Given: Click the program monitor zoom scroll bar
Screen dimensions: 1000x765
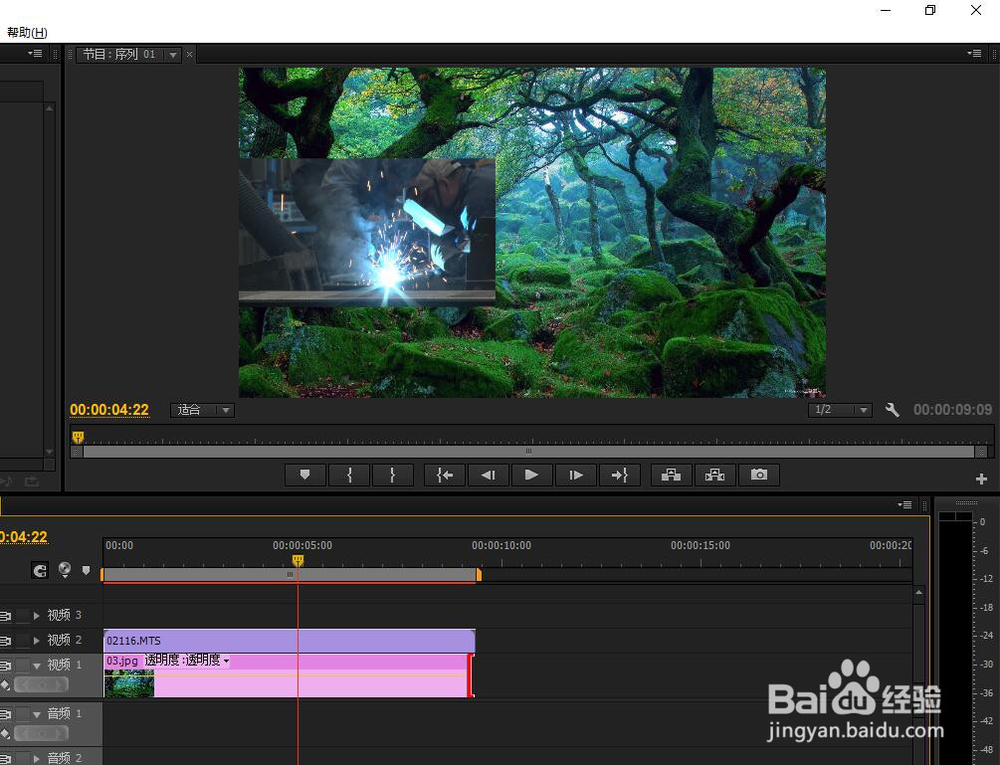Looking at the screenshot, I should click(x=529, y=451).
